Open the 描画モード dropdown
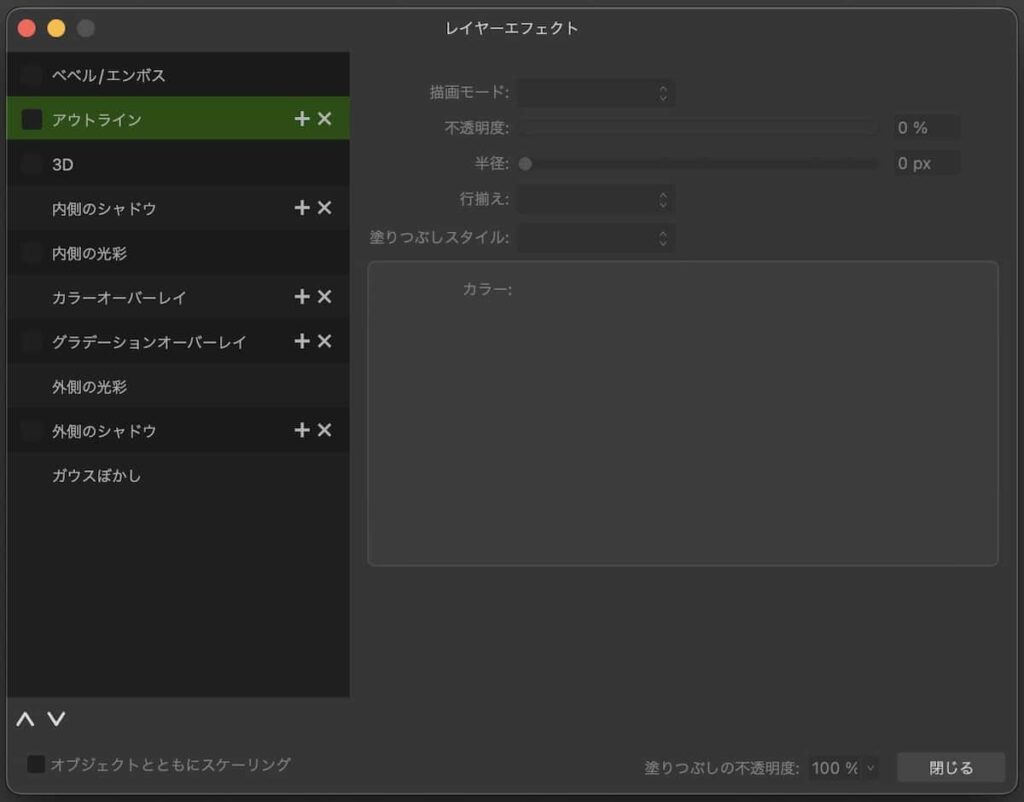This screenshot has height=802, width=1024. tap(596, 93)
